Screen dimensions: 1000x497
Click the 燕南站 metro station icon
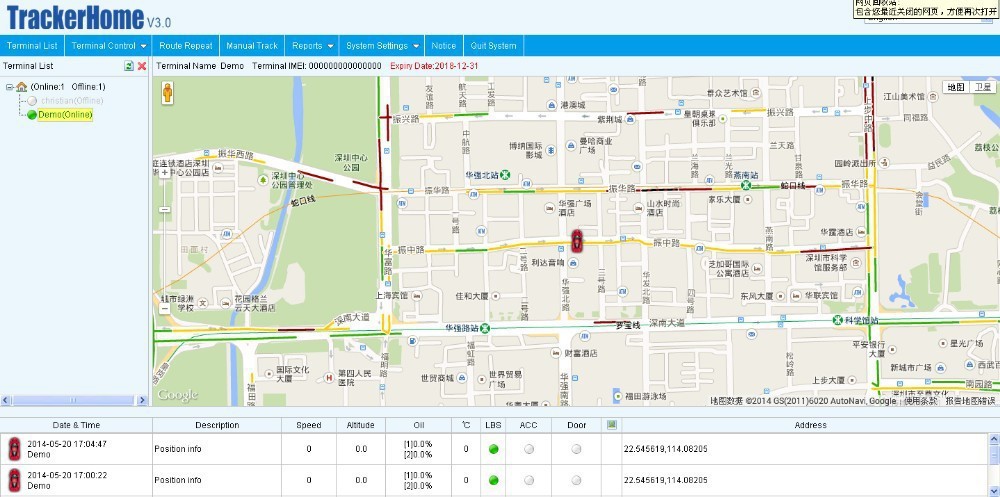(x=746, y=185)
